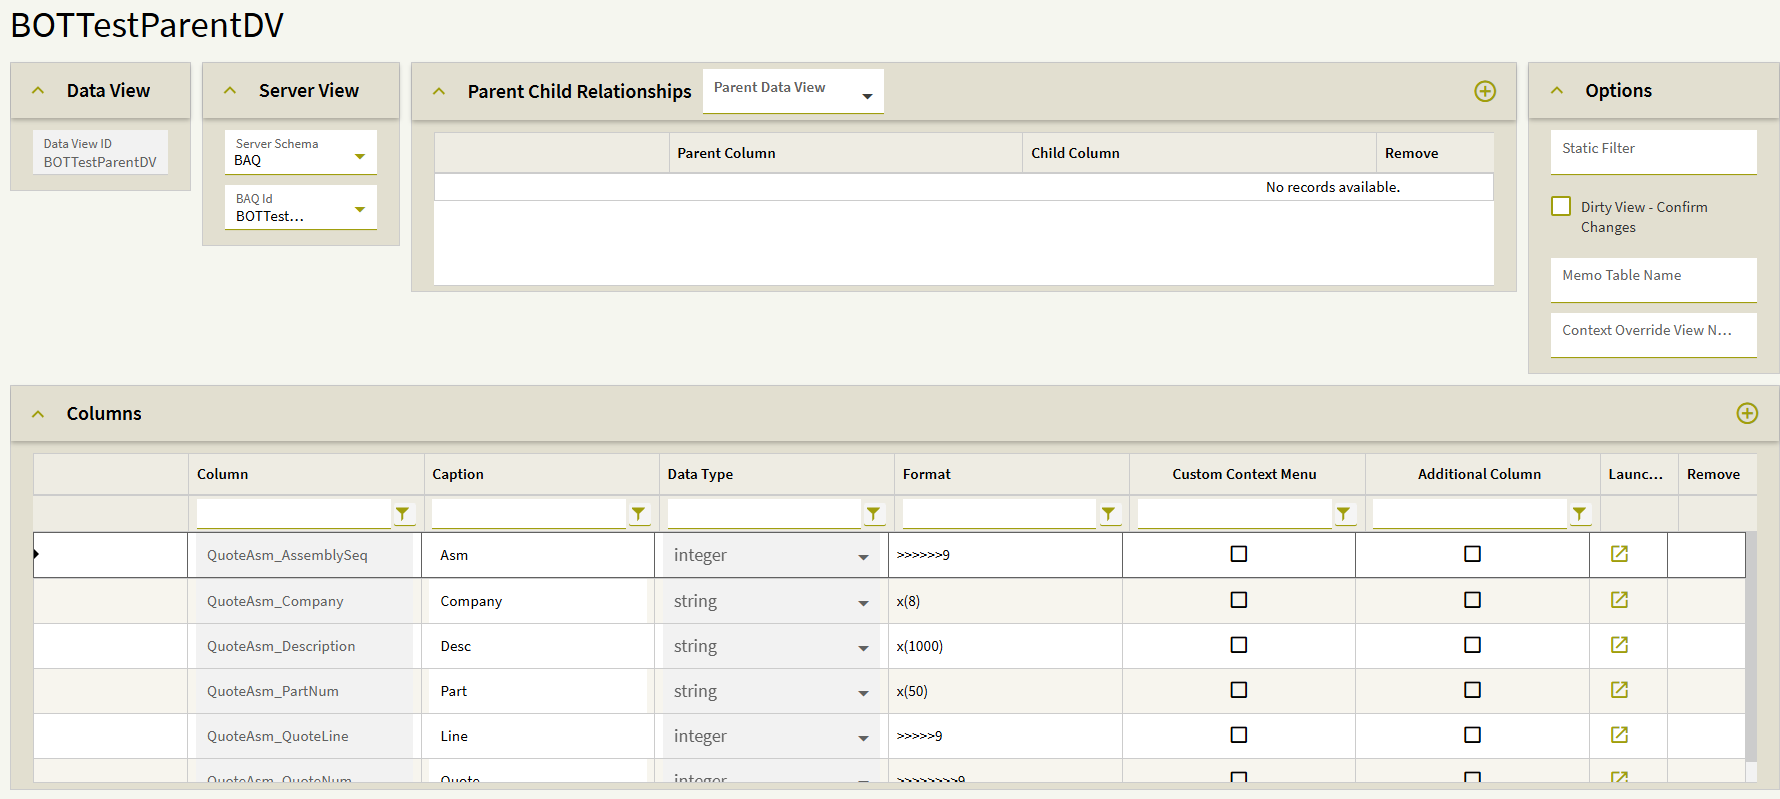Enable Dirty View Confirm Changes checkbox

click(1561, 206)
